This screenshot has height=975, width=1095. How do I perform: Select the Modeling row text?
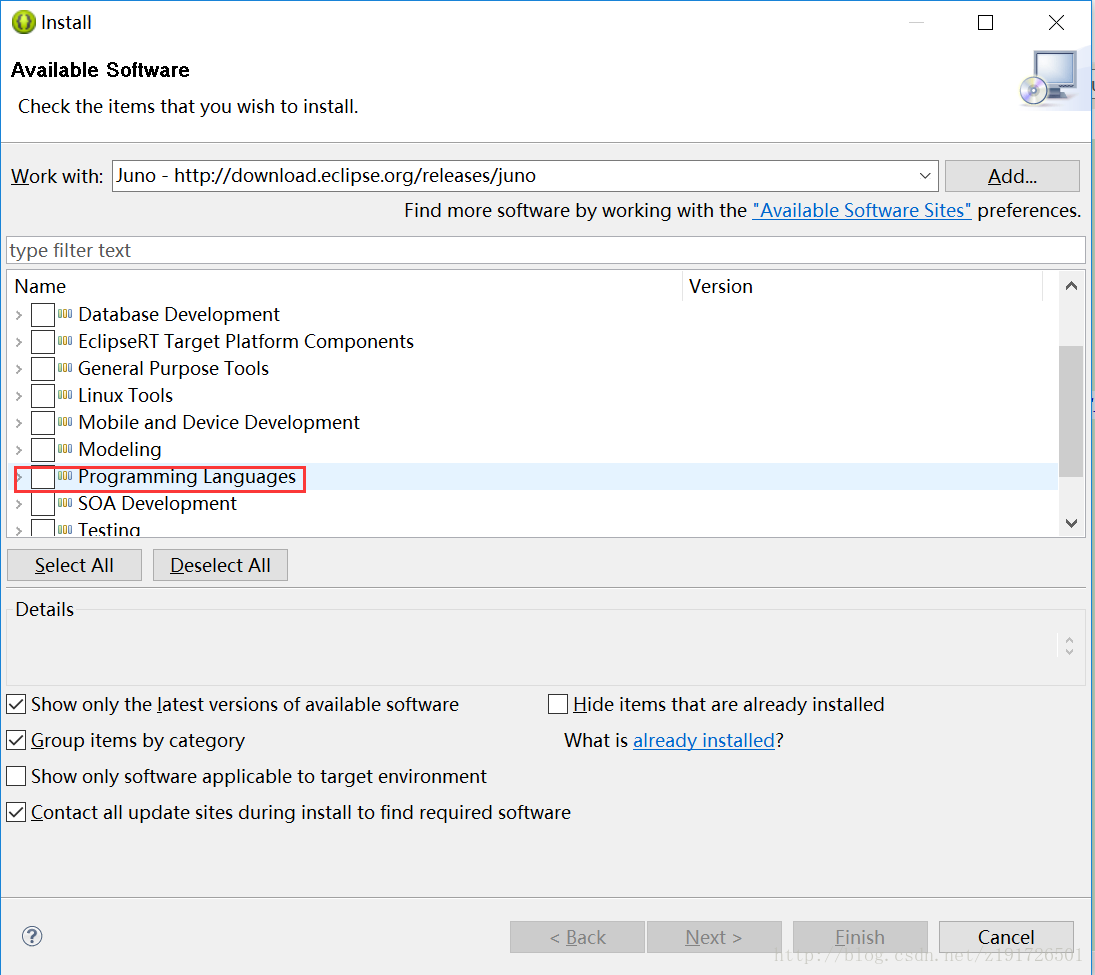[119, 449]
